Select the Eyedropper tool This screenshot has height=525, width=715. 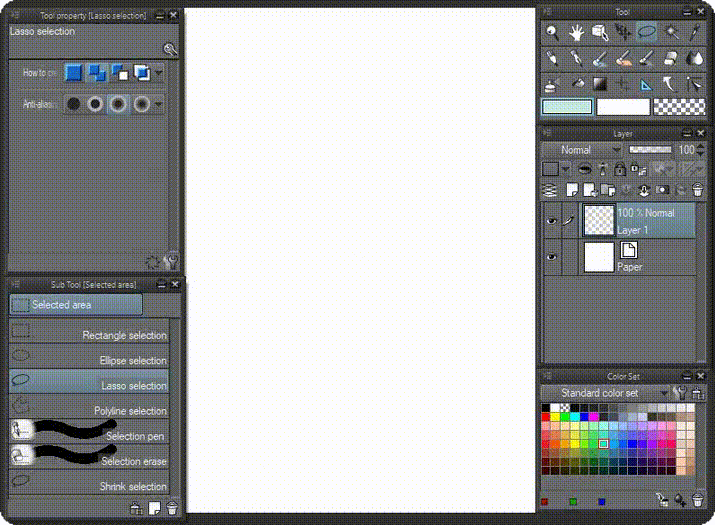[694, 33]
